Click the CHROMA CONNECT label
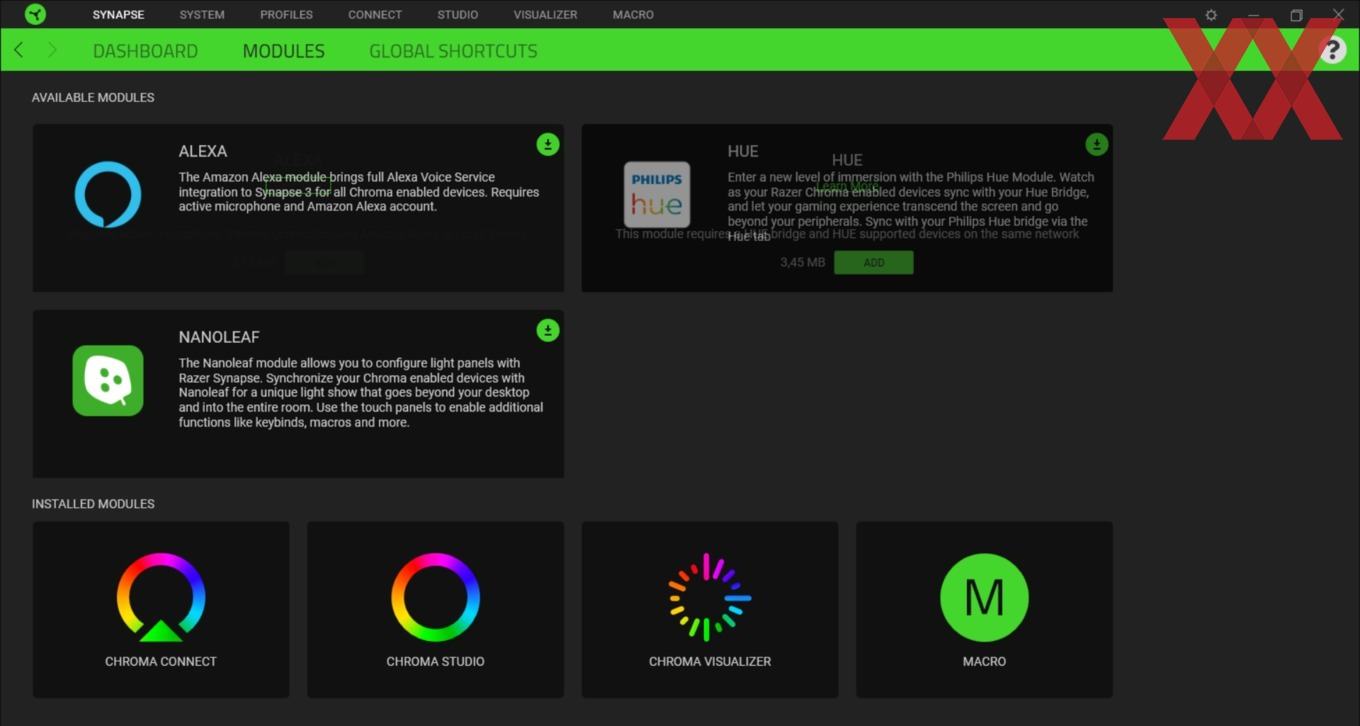 pyautogui.click(x=161, y=662)
